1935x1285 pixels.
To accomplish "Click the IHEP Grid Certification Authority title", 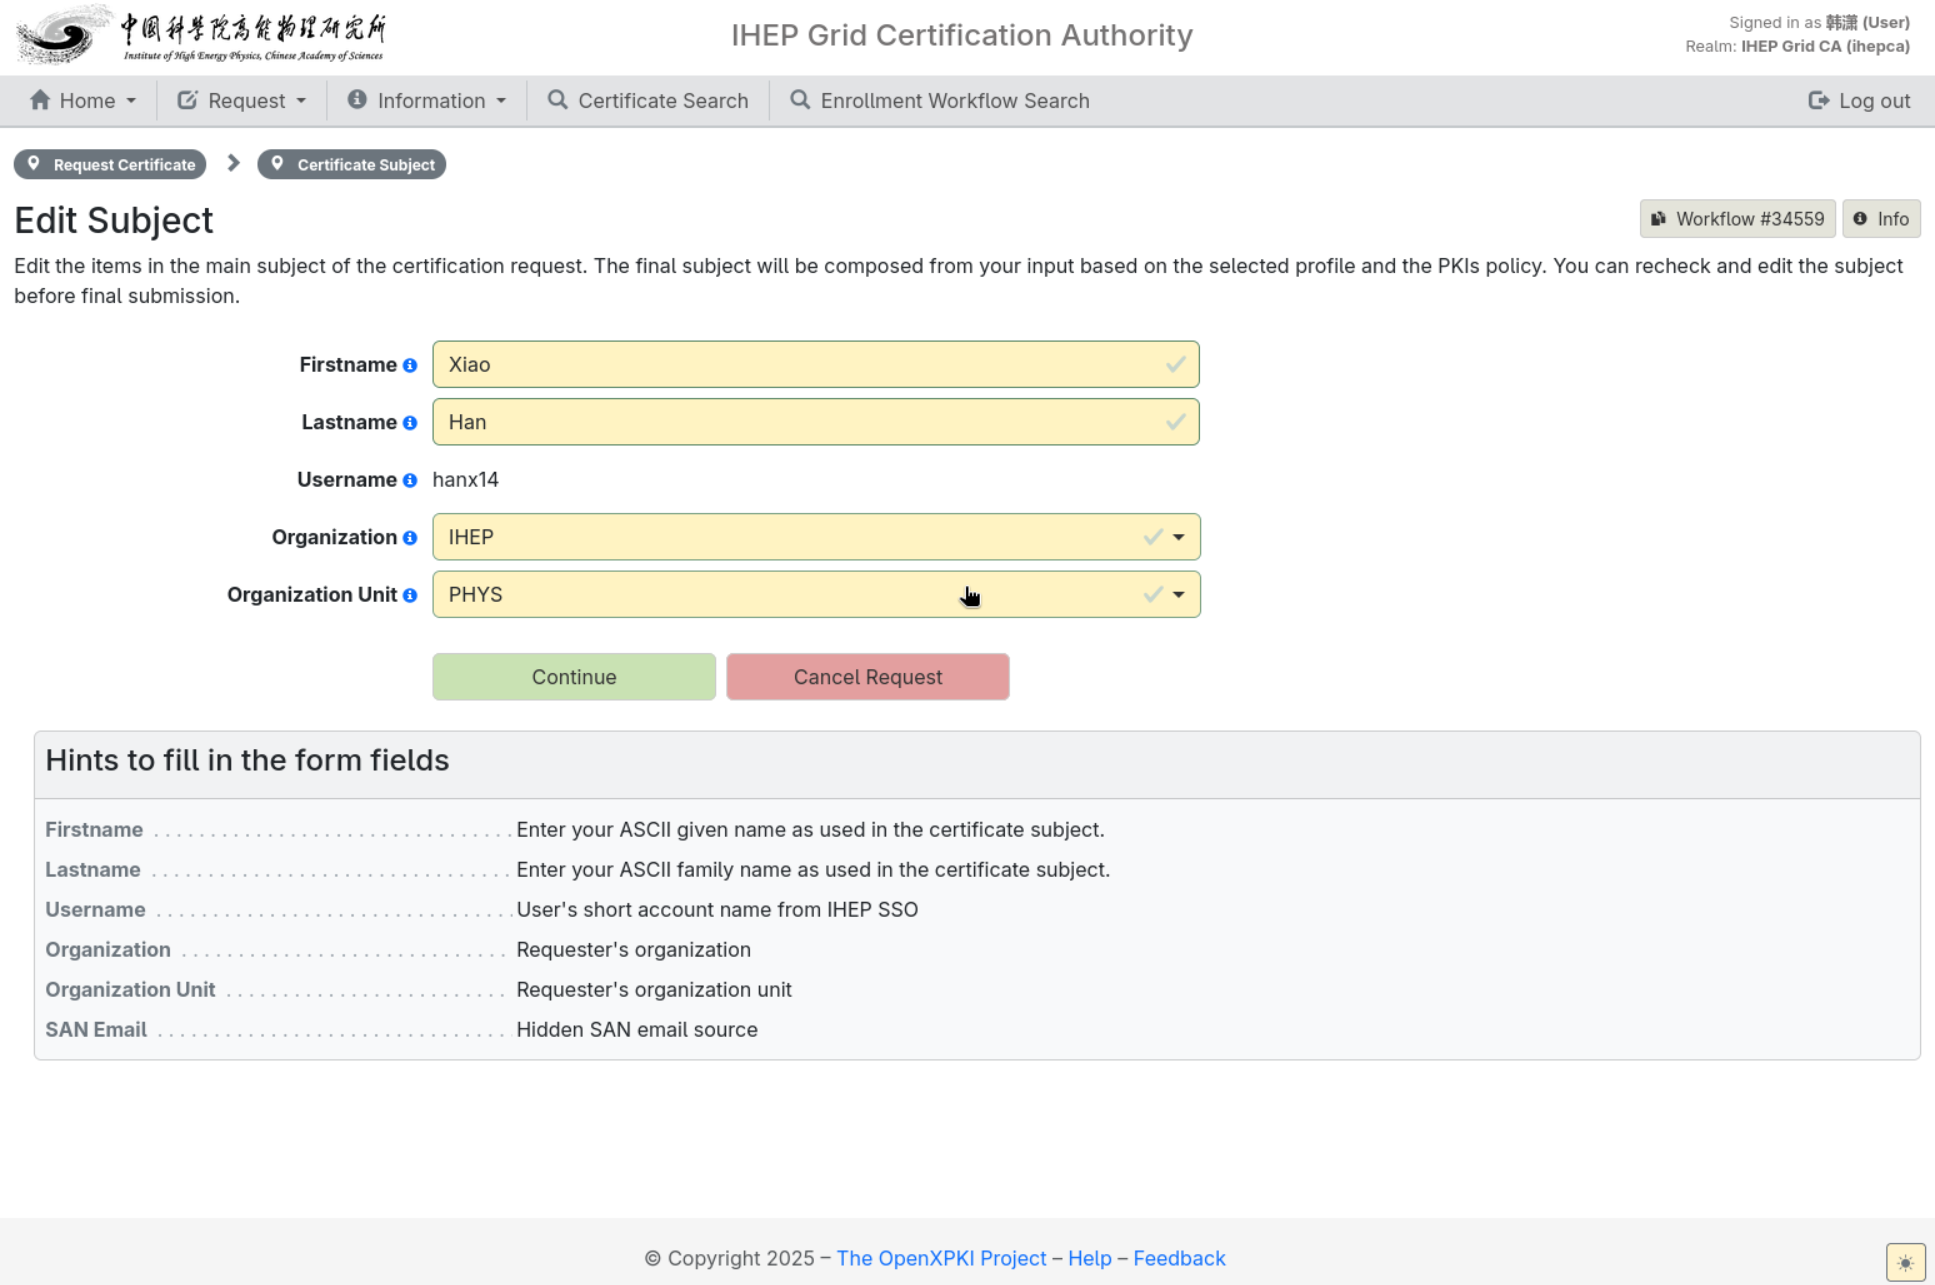I will click(x=962, y=35).
